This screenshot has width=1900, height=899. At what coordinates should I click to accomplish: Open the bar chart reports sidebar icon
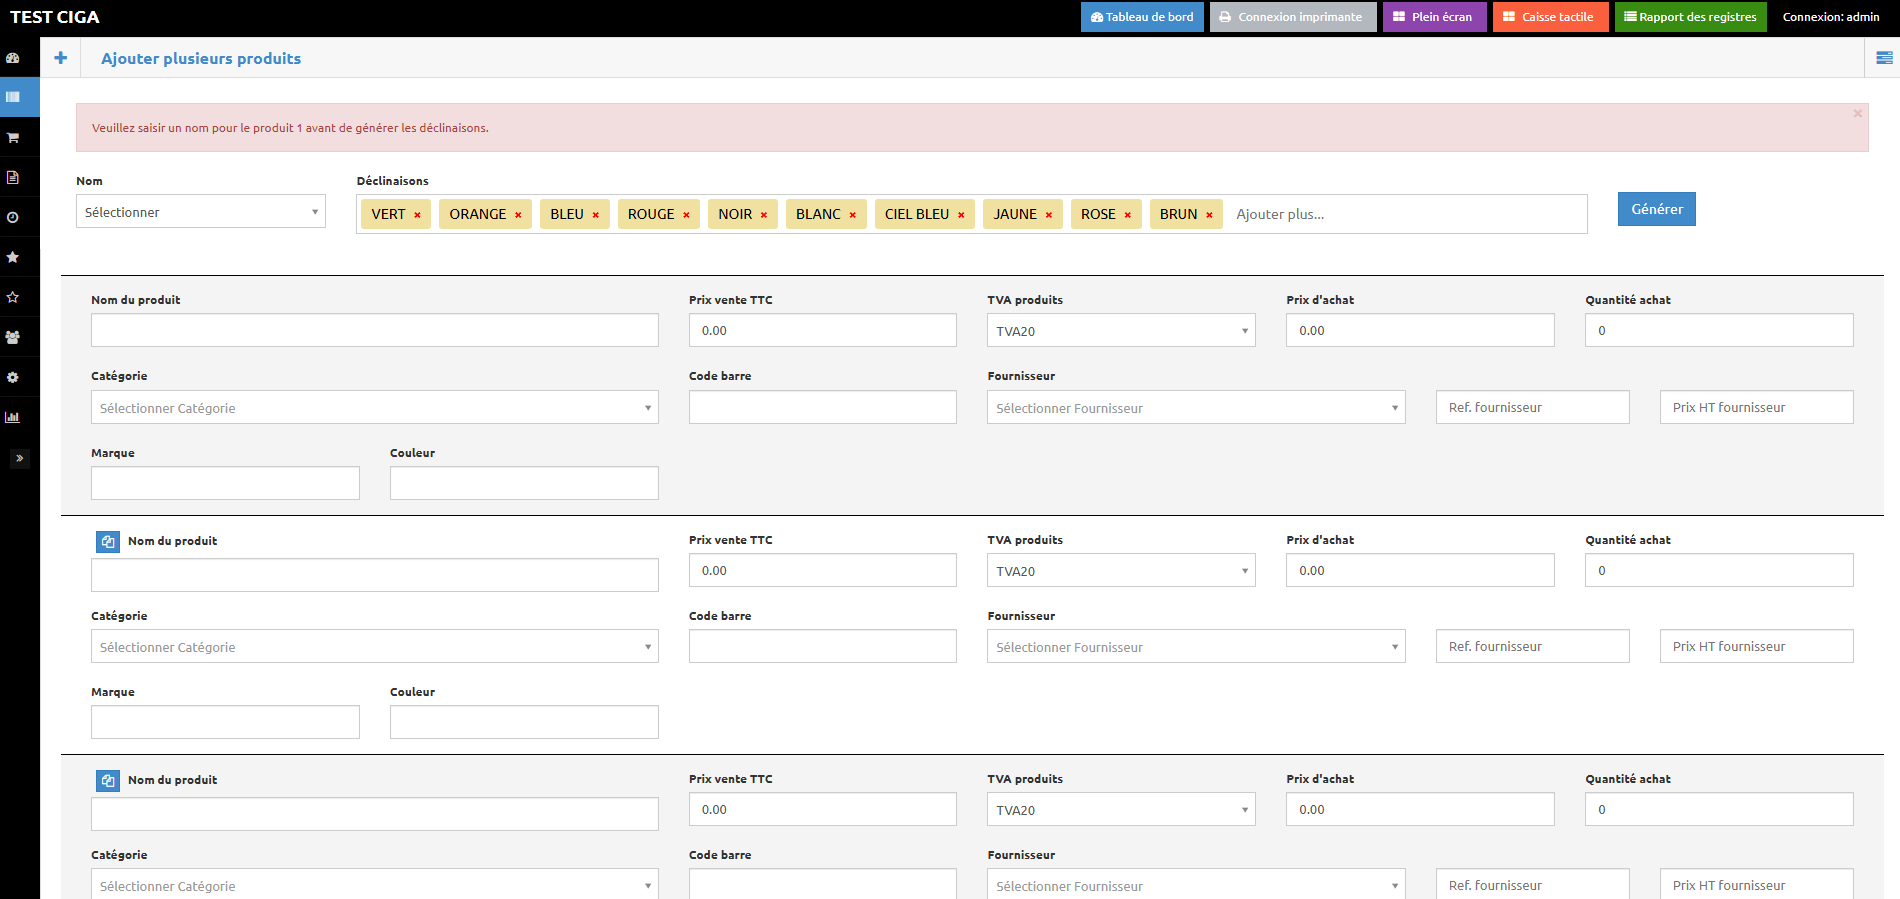point(13,417)
